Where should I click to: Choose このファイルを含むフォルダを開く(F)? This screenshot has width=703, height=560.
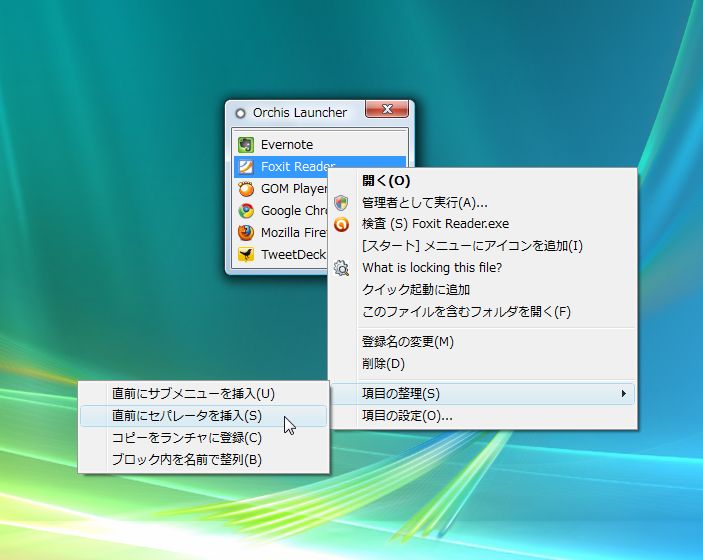(x=483, y=312)
